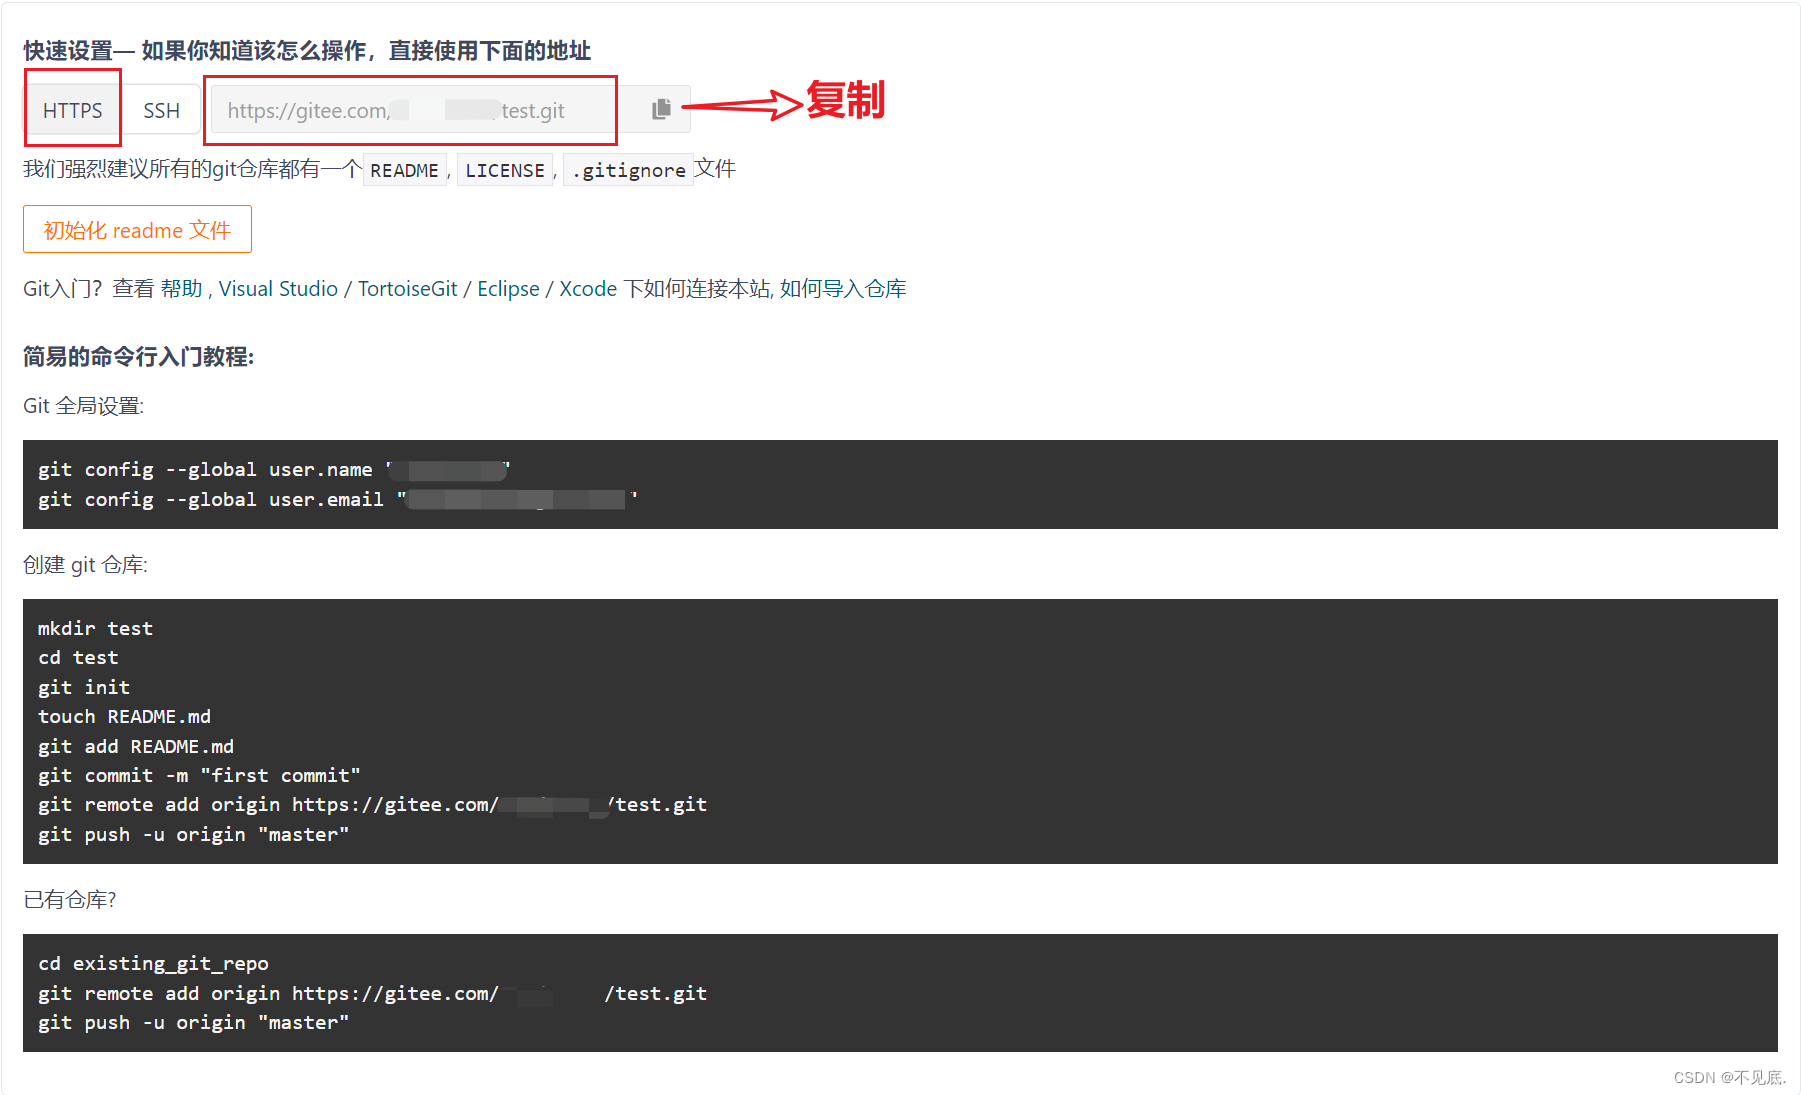Image resolution: width=1801 pixels, height=1095 pixels.
Task: Click the .gitignore tag text
Action: tap(629, 170)
